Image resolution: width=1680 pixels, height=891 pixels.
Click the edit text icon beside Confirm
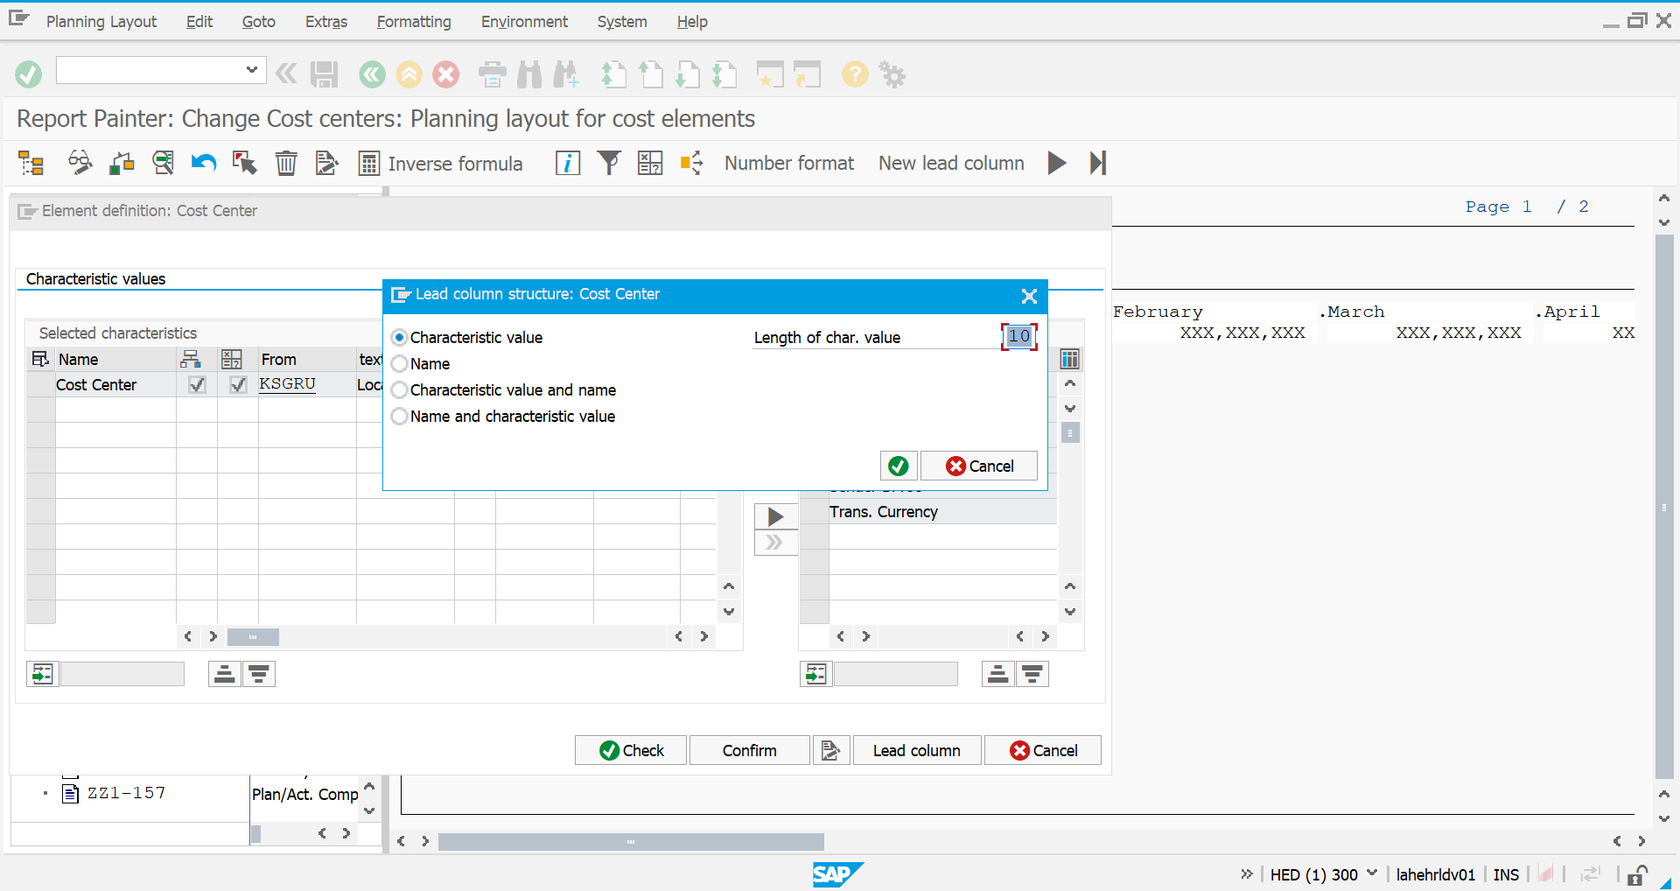click(830, 750)
